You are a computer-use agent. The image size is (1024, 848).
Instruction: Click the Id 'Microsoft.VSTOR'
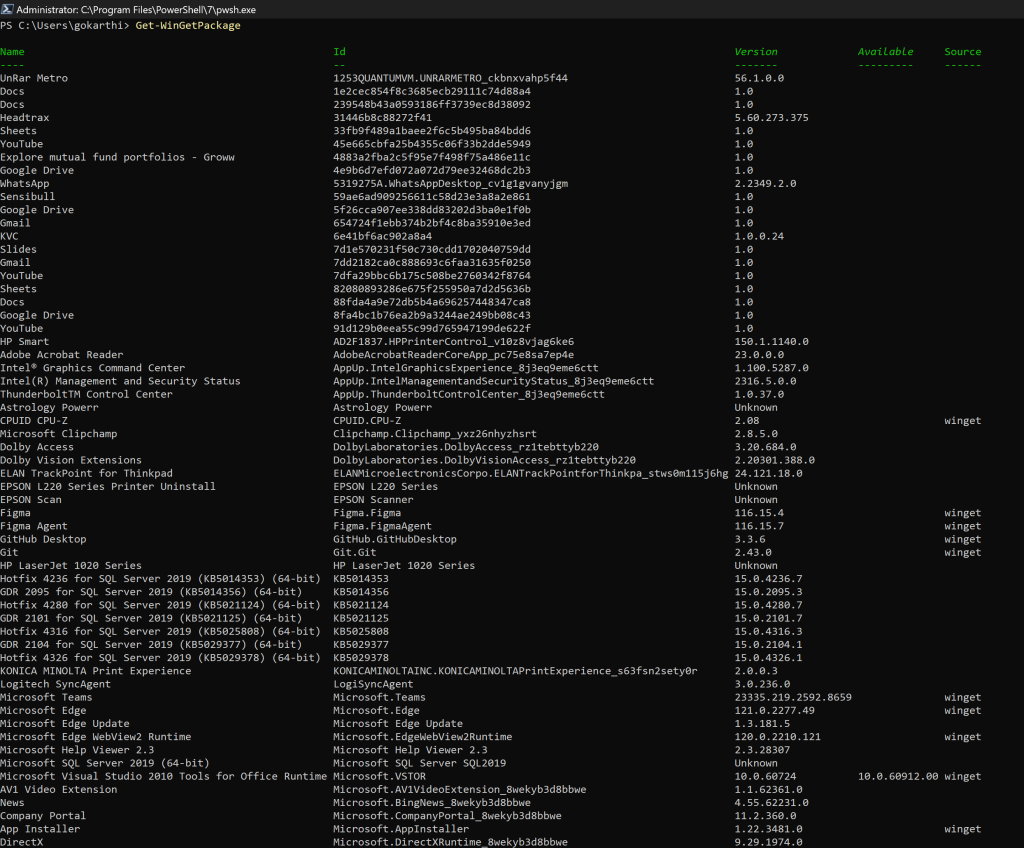[379, 776]
